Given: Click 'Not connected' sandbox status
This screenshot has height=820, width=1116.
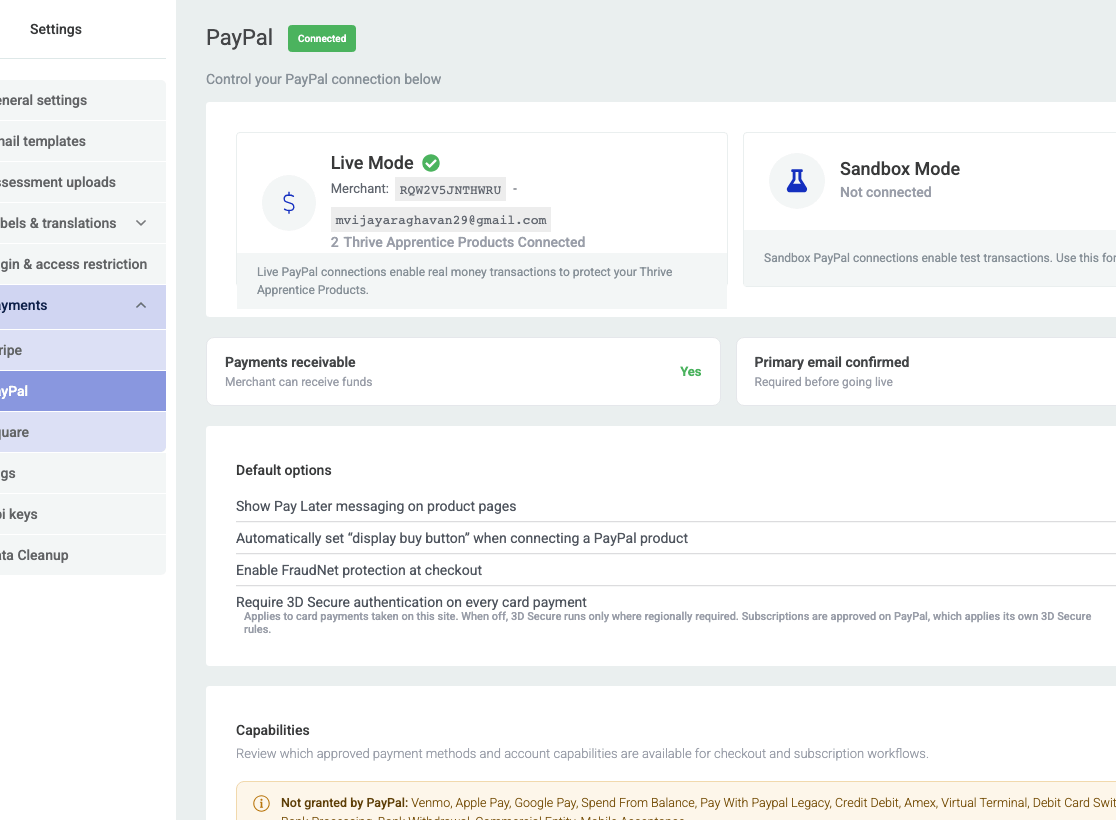Looking at the screenshot, I should click(x=885, y=192).
